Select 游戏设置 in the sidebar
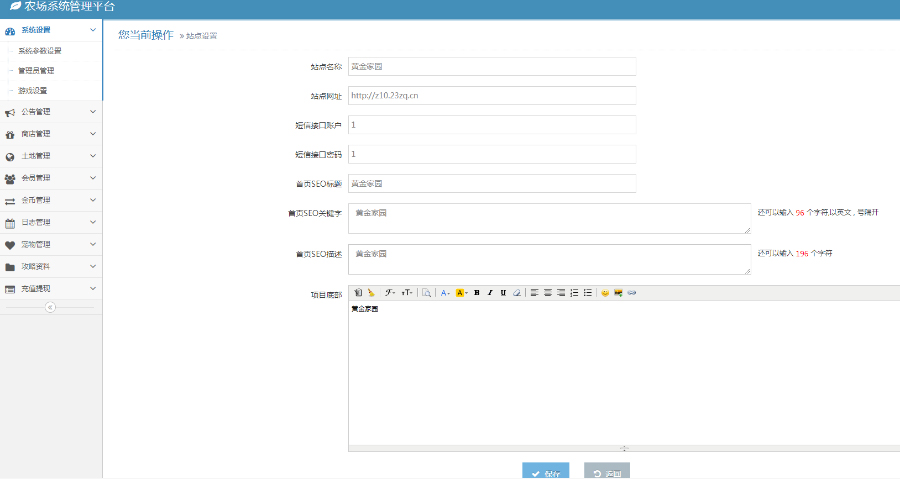 (32, 91)
